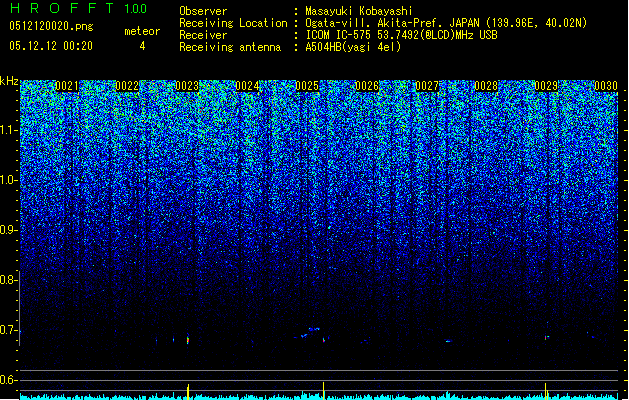Click the 0025 time marker
This screenshot has width=629, height=400.
[307, 86]
